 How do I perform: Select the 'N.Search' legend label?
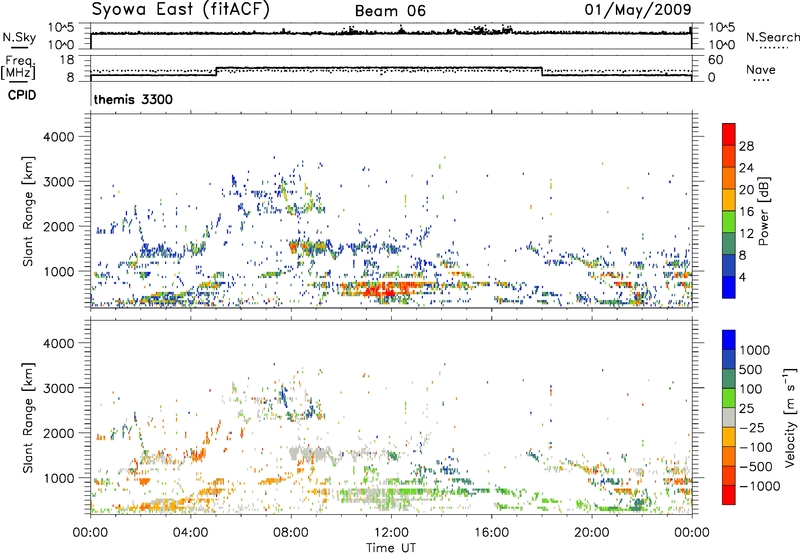[x=772, y=37]
